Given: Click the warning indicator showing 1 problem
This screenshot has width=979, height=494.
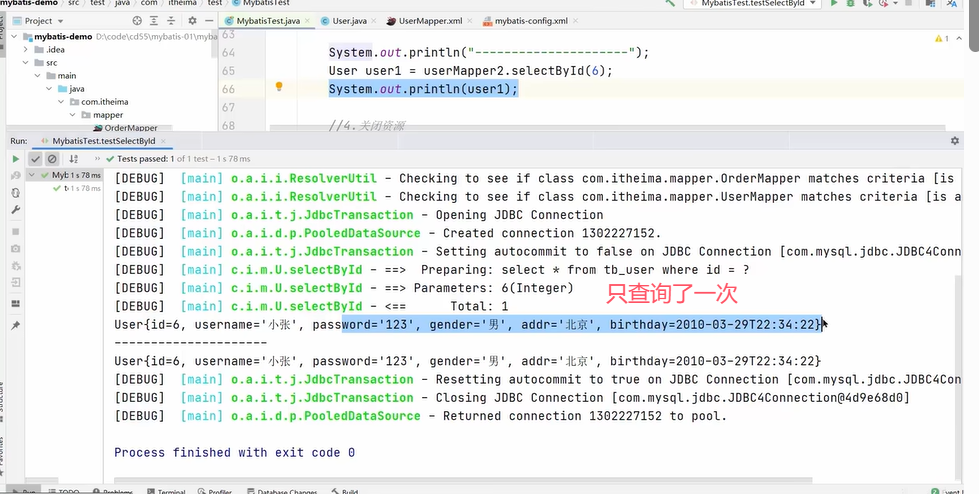Looking at the screenshot, I should coord(942,39).
